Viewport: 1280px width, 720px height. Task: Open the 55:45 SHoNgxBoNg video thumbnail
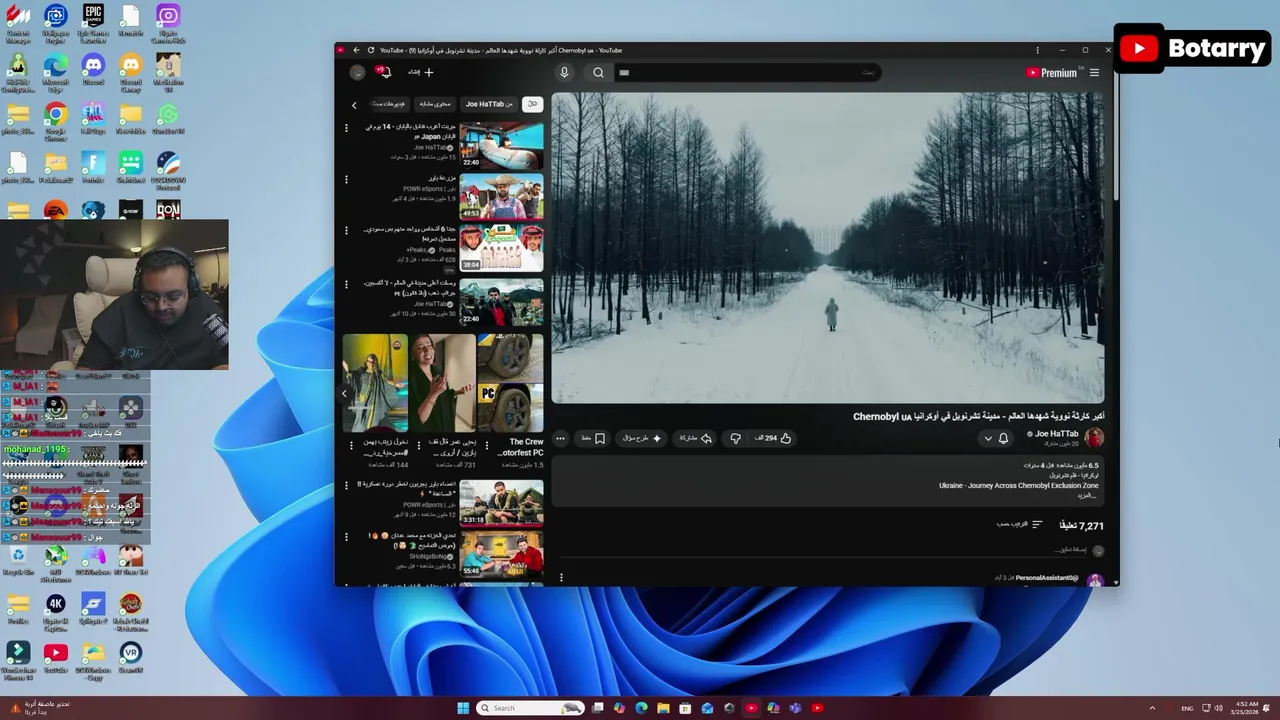tap(501, 554)
